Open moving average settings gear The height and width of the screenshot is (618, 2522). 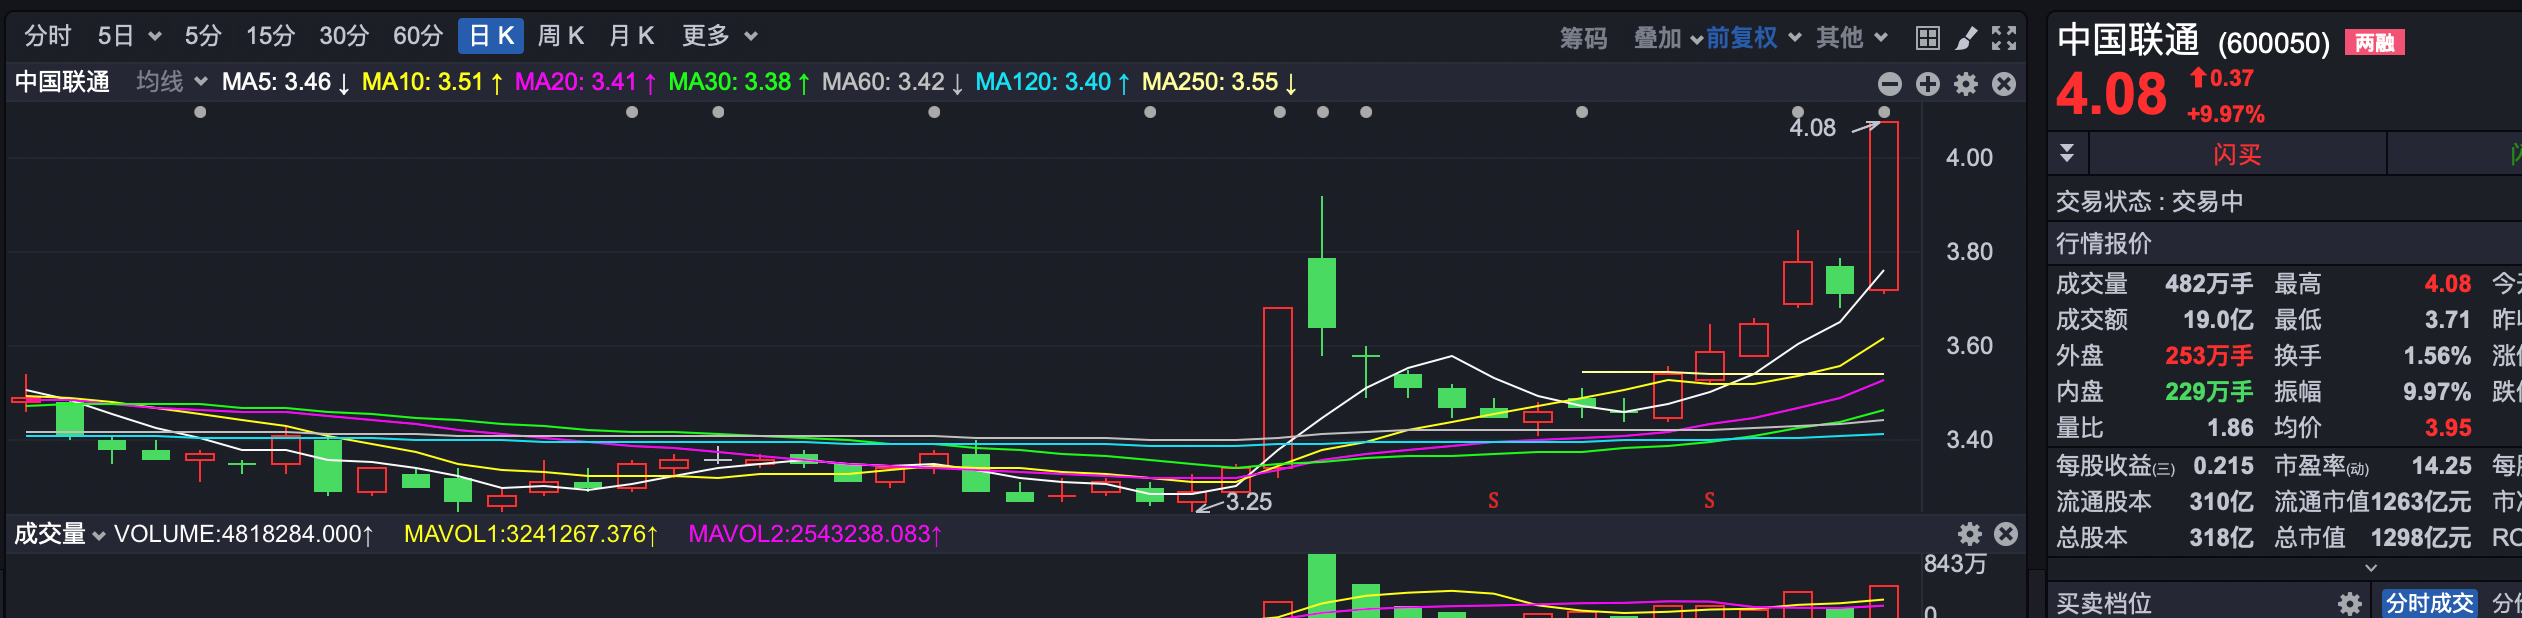(1966, 84)
